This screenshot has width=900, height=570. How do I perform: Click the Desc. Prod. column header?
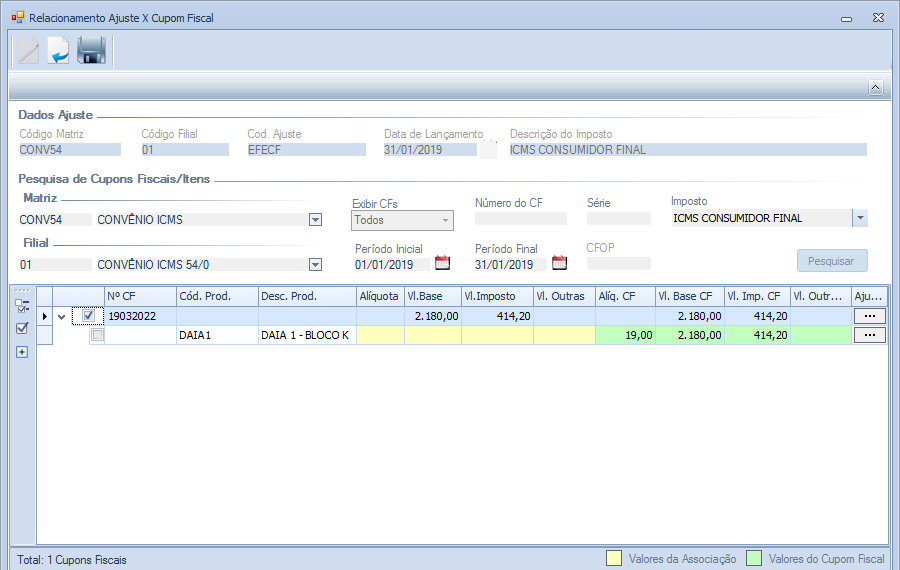click(x=306, y=296)
